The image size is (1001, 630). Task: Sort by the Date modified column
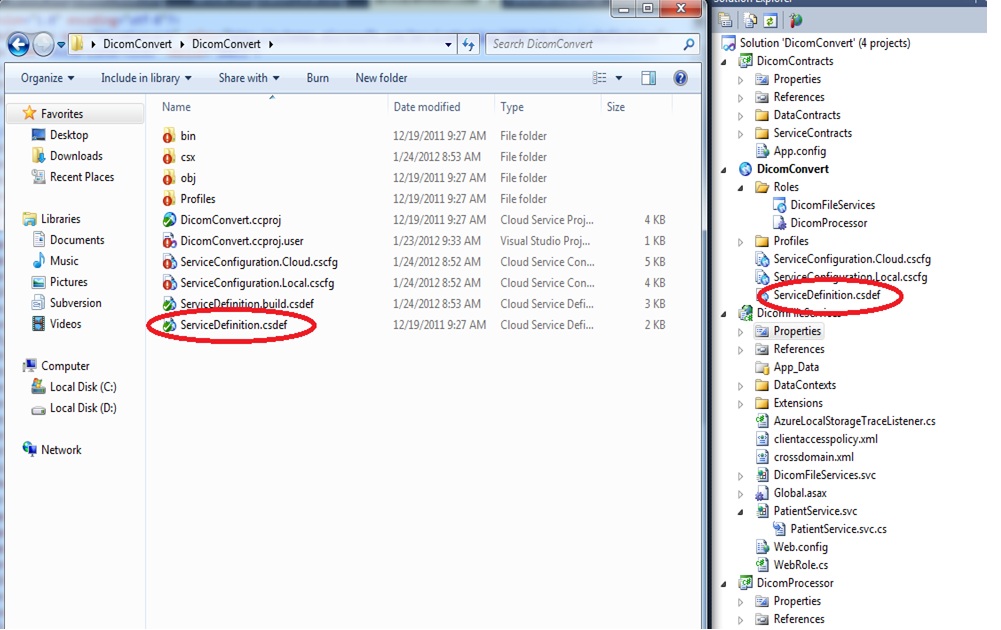(x=426, y=107)
